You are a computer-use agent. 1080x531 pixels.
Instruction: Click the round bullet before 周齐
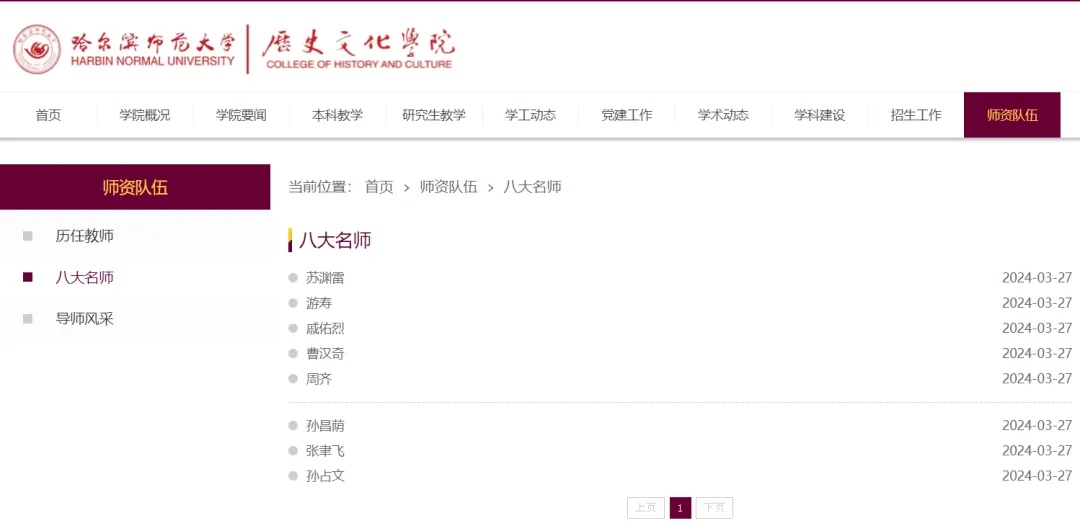[293, 379]
